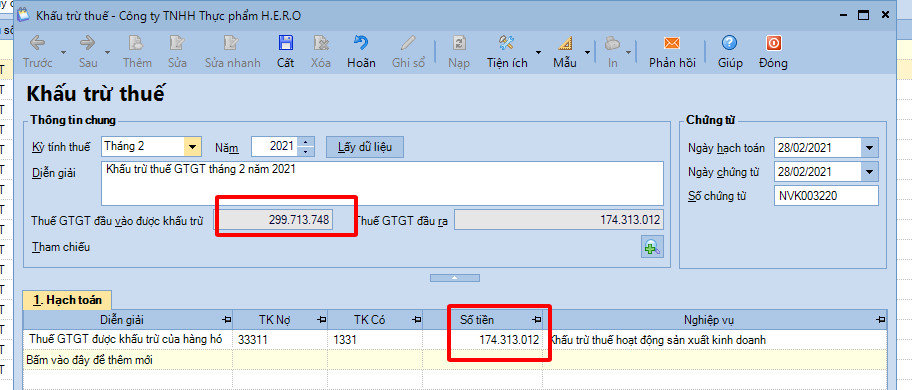The height and width of the screenshot is (390, 912).
Task: Pin the TK Có column
Action: pos(416,320)
